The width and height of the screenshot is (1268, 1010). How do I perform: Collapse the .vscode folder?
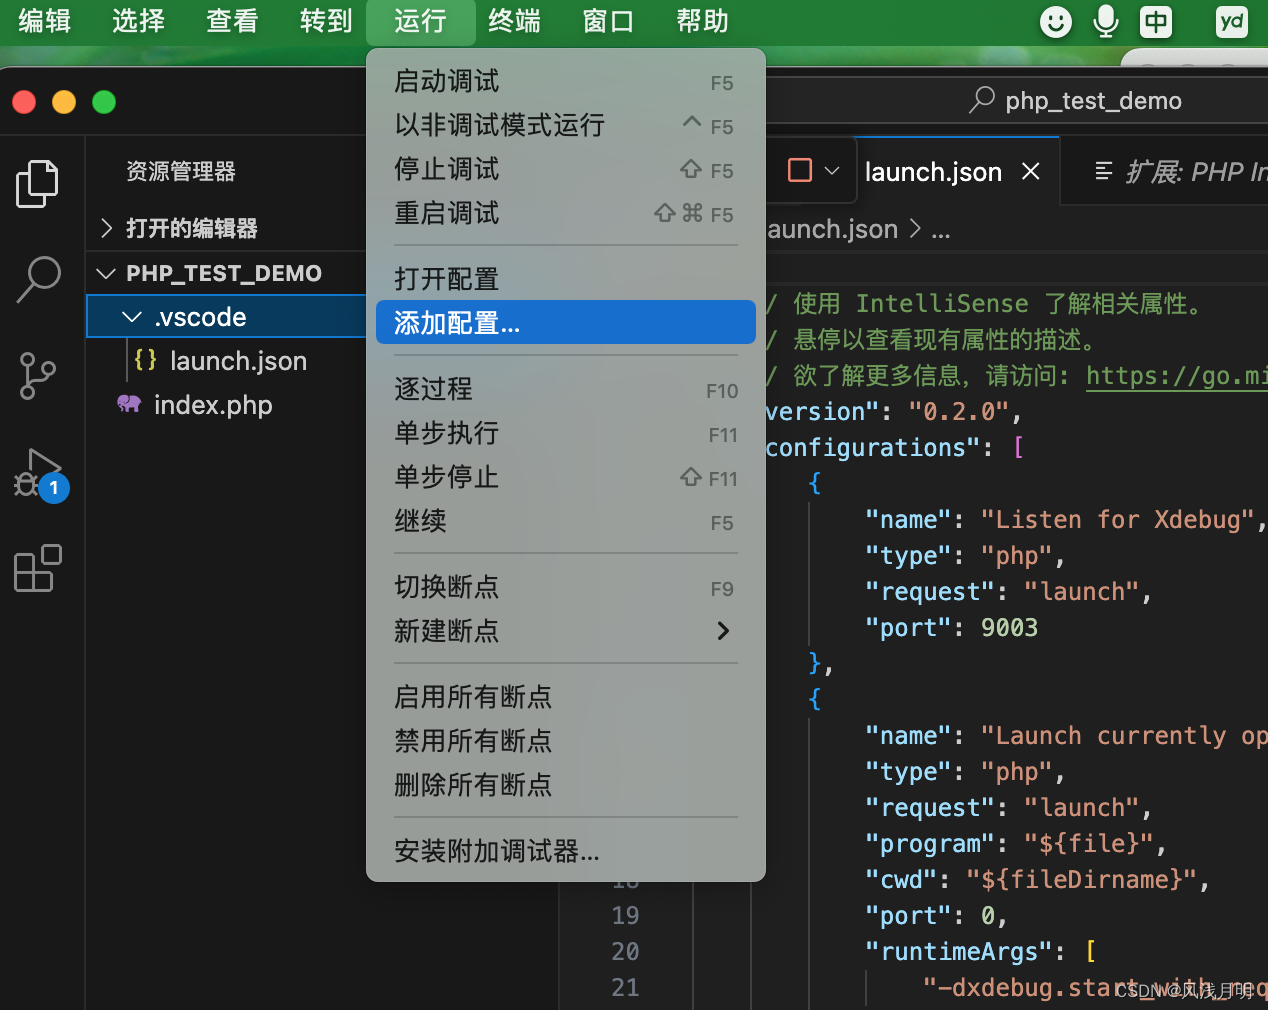(x=133, y=316)
